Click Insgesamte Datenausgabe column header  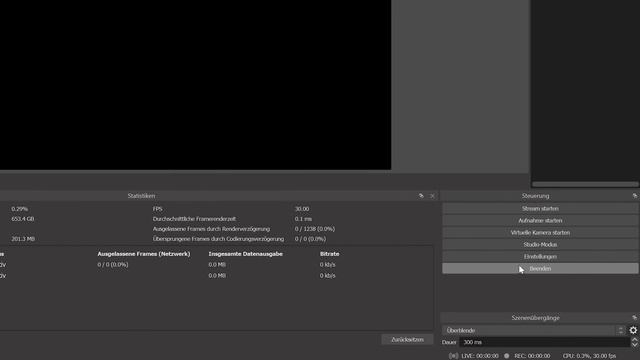point(246,254)
